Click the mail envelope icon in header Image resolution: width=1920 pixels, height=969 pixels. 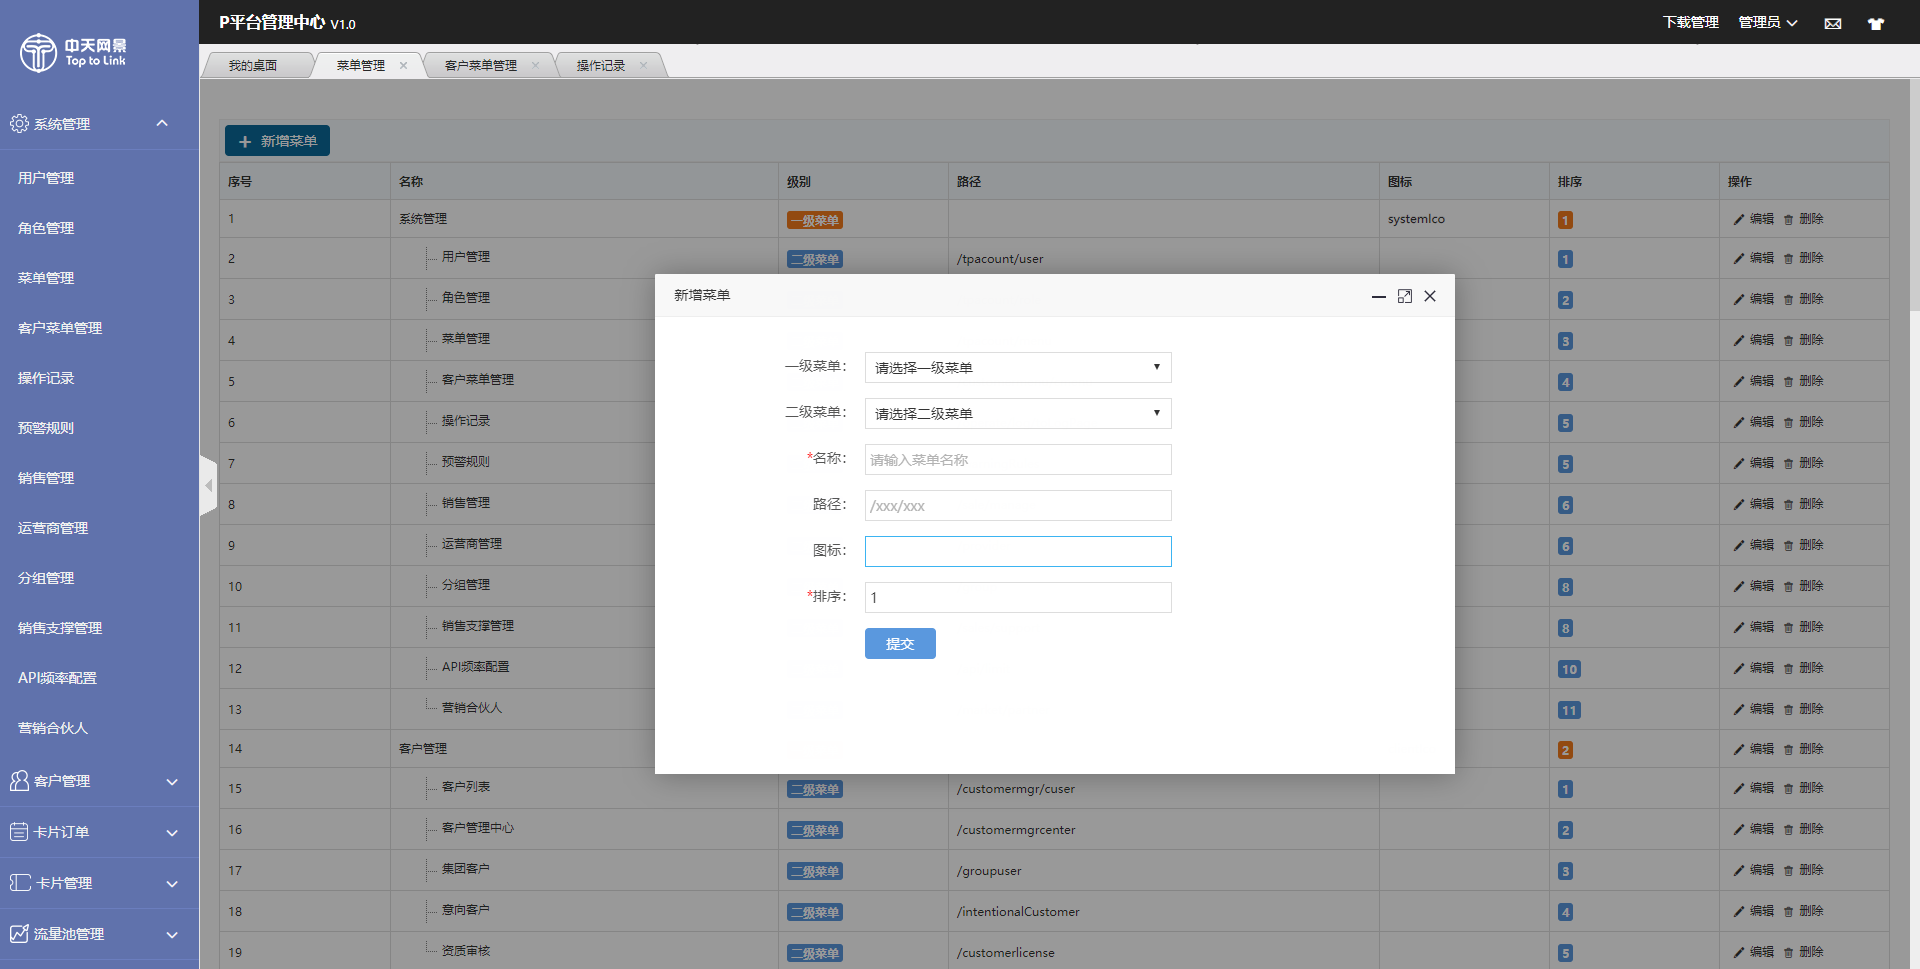(x=1833, y=23)
